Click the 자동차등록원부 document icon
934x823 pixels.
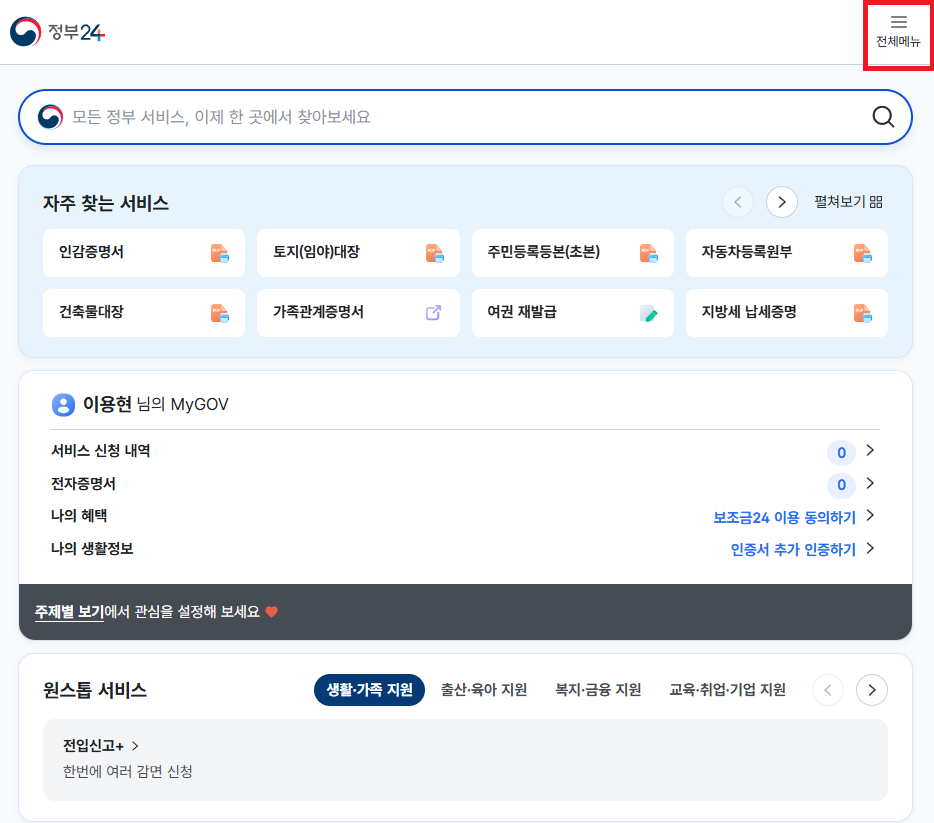864,253
